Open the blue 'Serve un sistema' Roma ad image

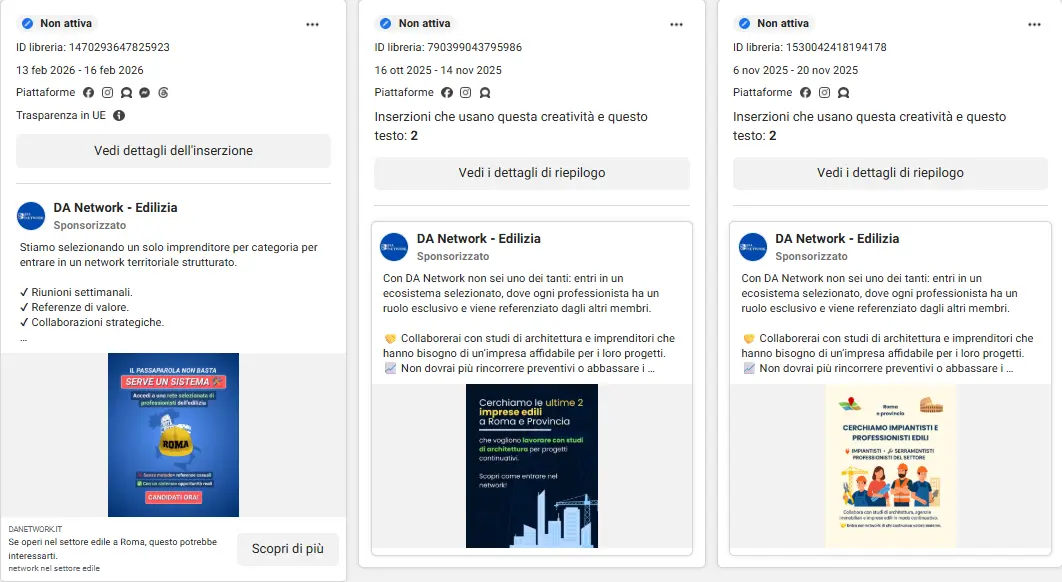173,435
